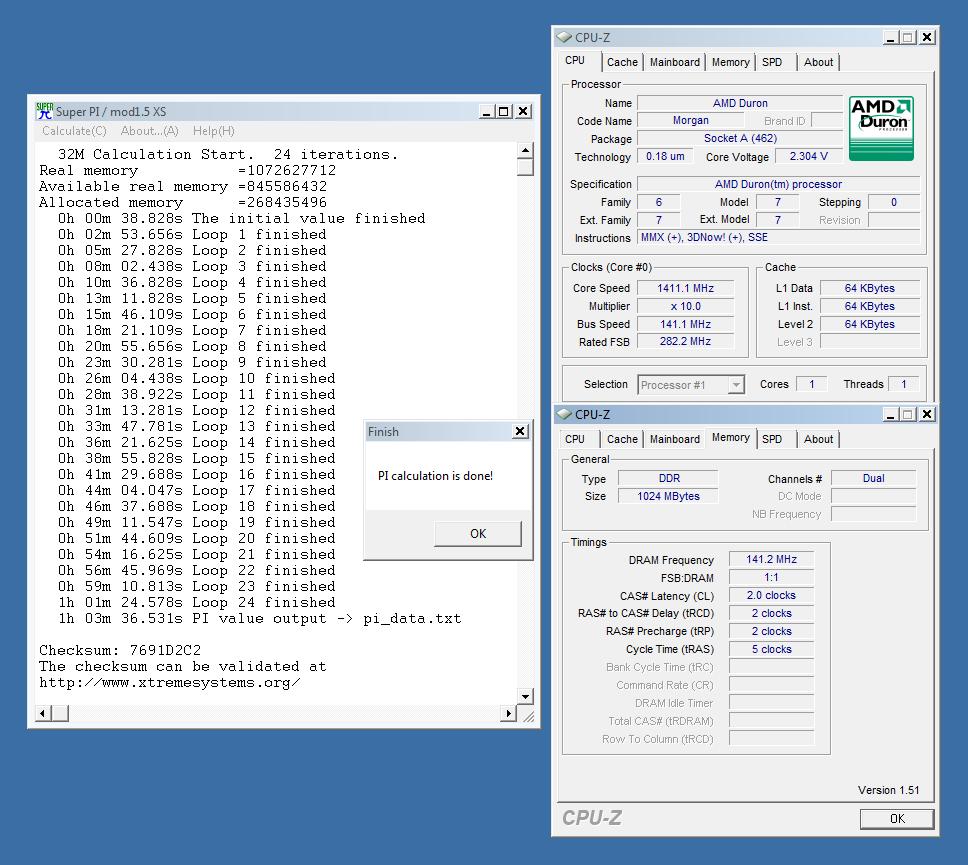Image resolution: width=968 pixels, height=865 pixels.
Task: Click the Super PI title bar icon
Action: click(44, 111)
